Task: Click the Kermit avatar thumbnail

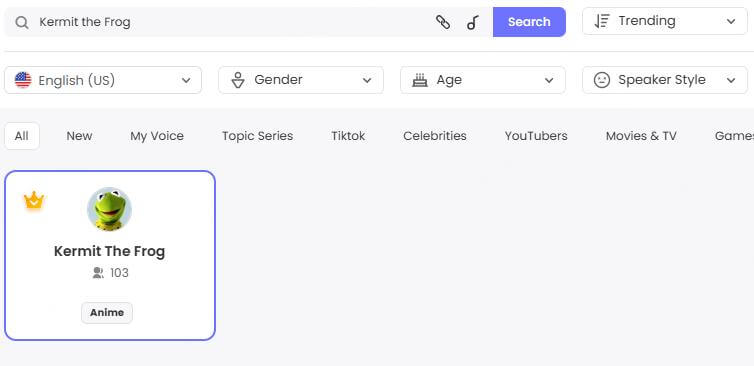Action: [x=109, y=209]
